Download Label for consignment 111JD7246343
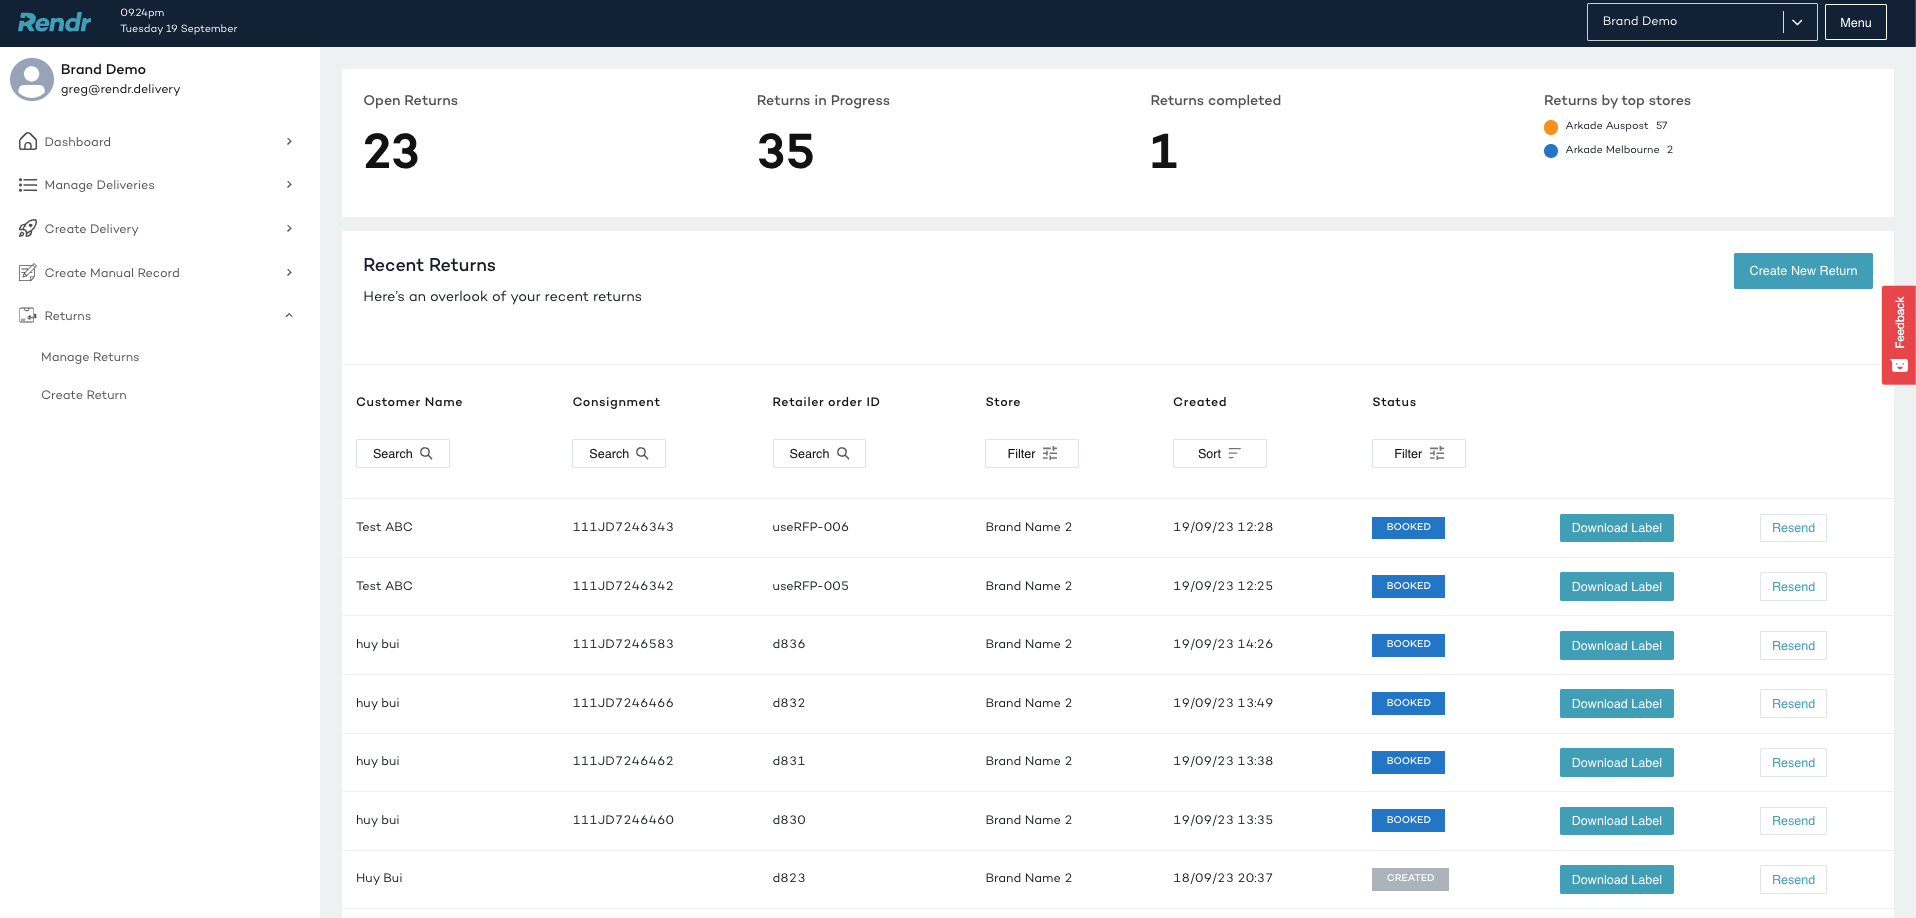The image size is (1916, 918). click(x=1617, y=528)
